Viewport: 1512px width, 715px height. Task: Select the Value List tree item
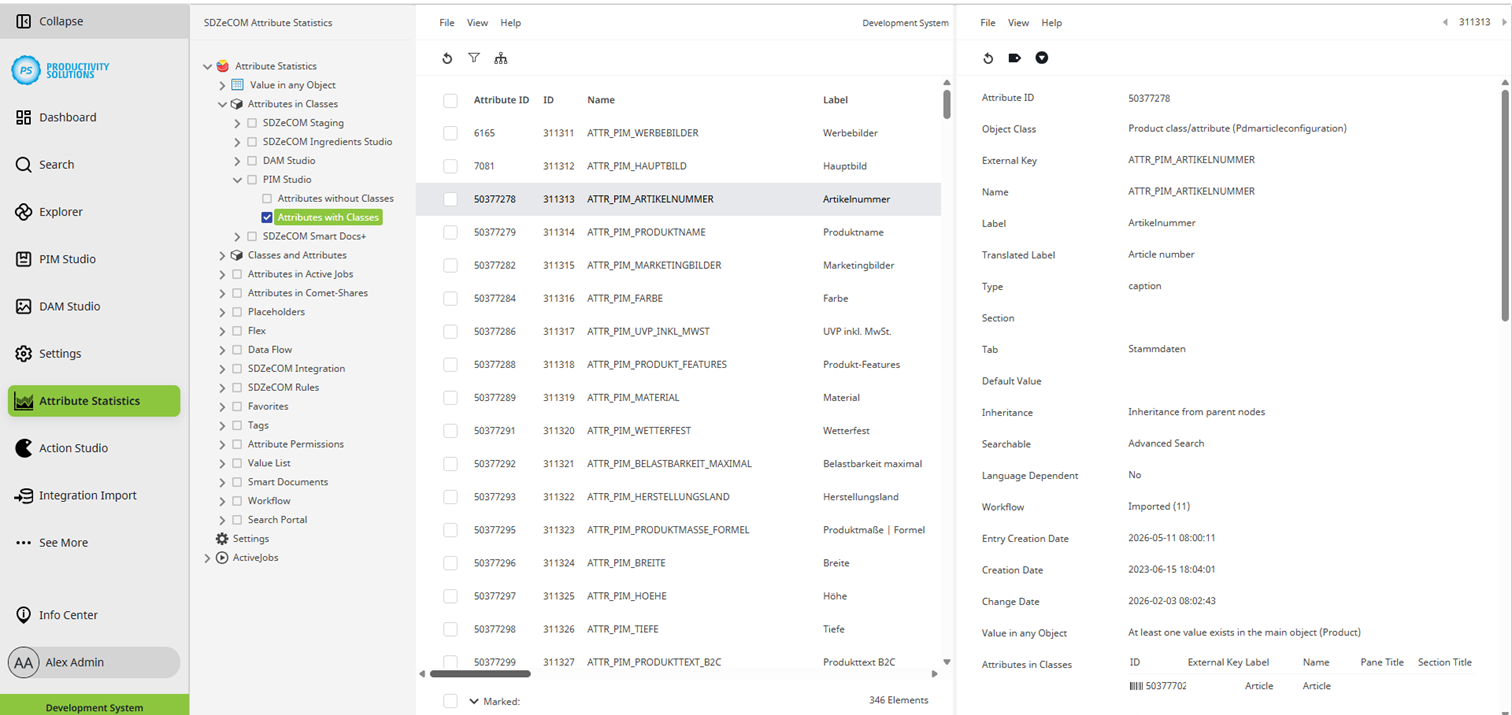pyautogui.click(x=269, y=463)
